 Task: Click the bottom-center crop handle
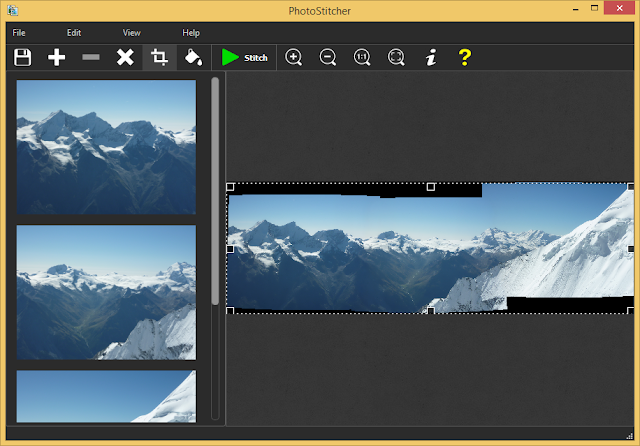pos(431,311)
